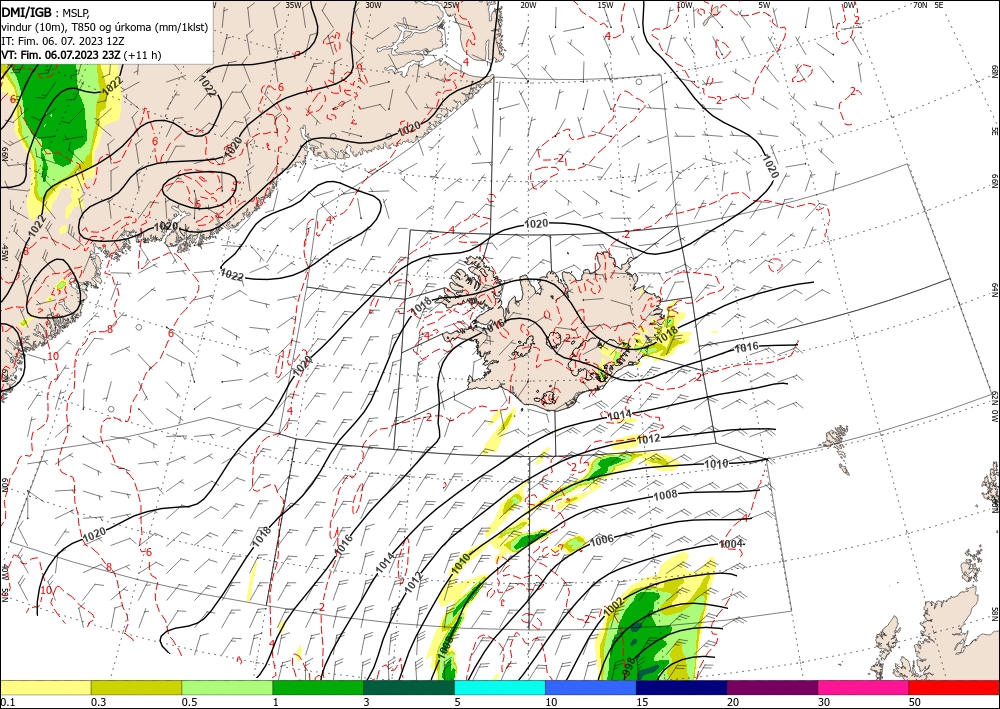Click the 15W longitude label at top
The height and width of the screenshot is (709, 1000).
pyautogui.click(x=605, y=5)
